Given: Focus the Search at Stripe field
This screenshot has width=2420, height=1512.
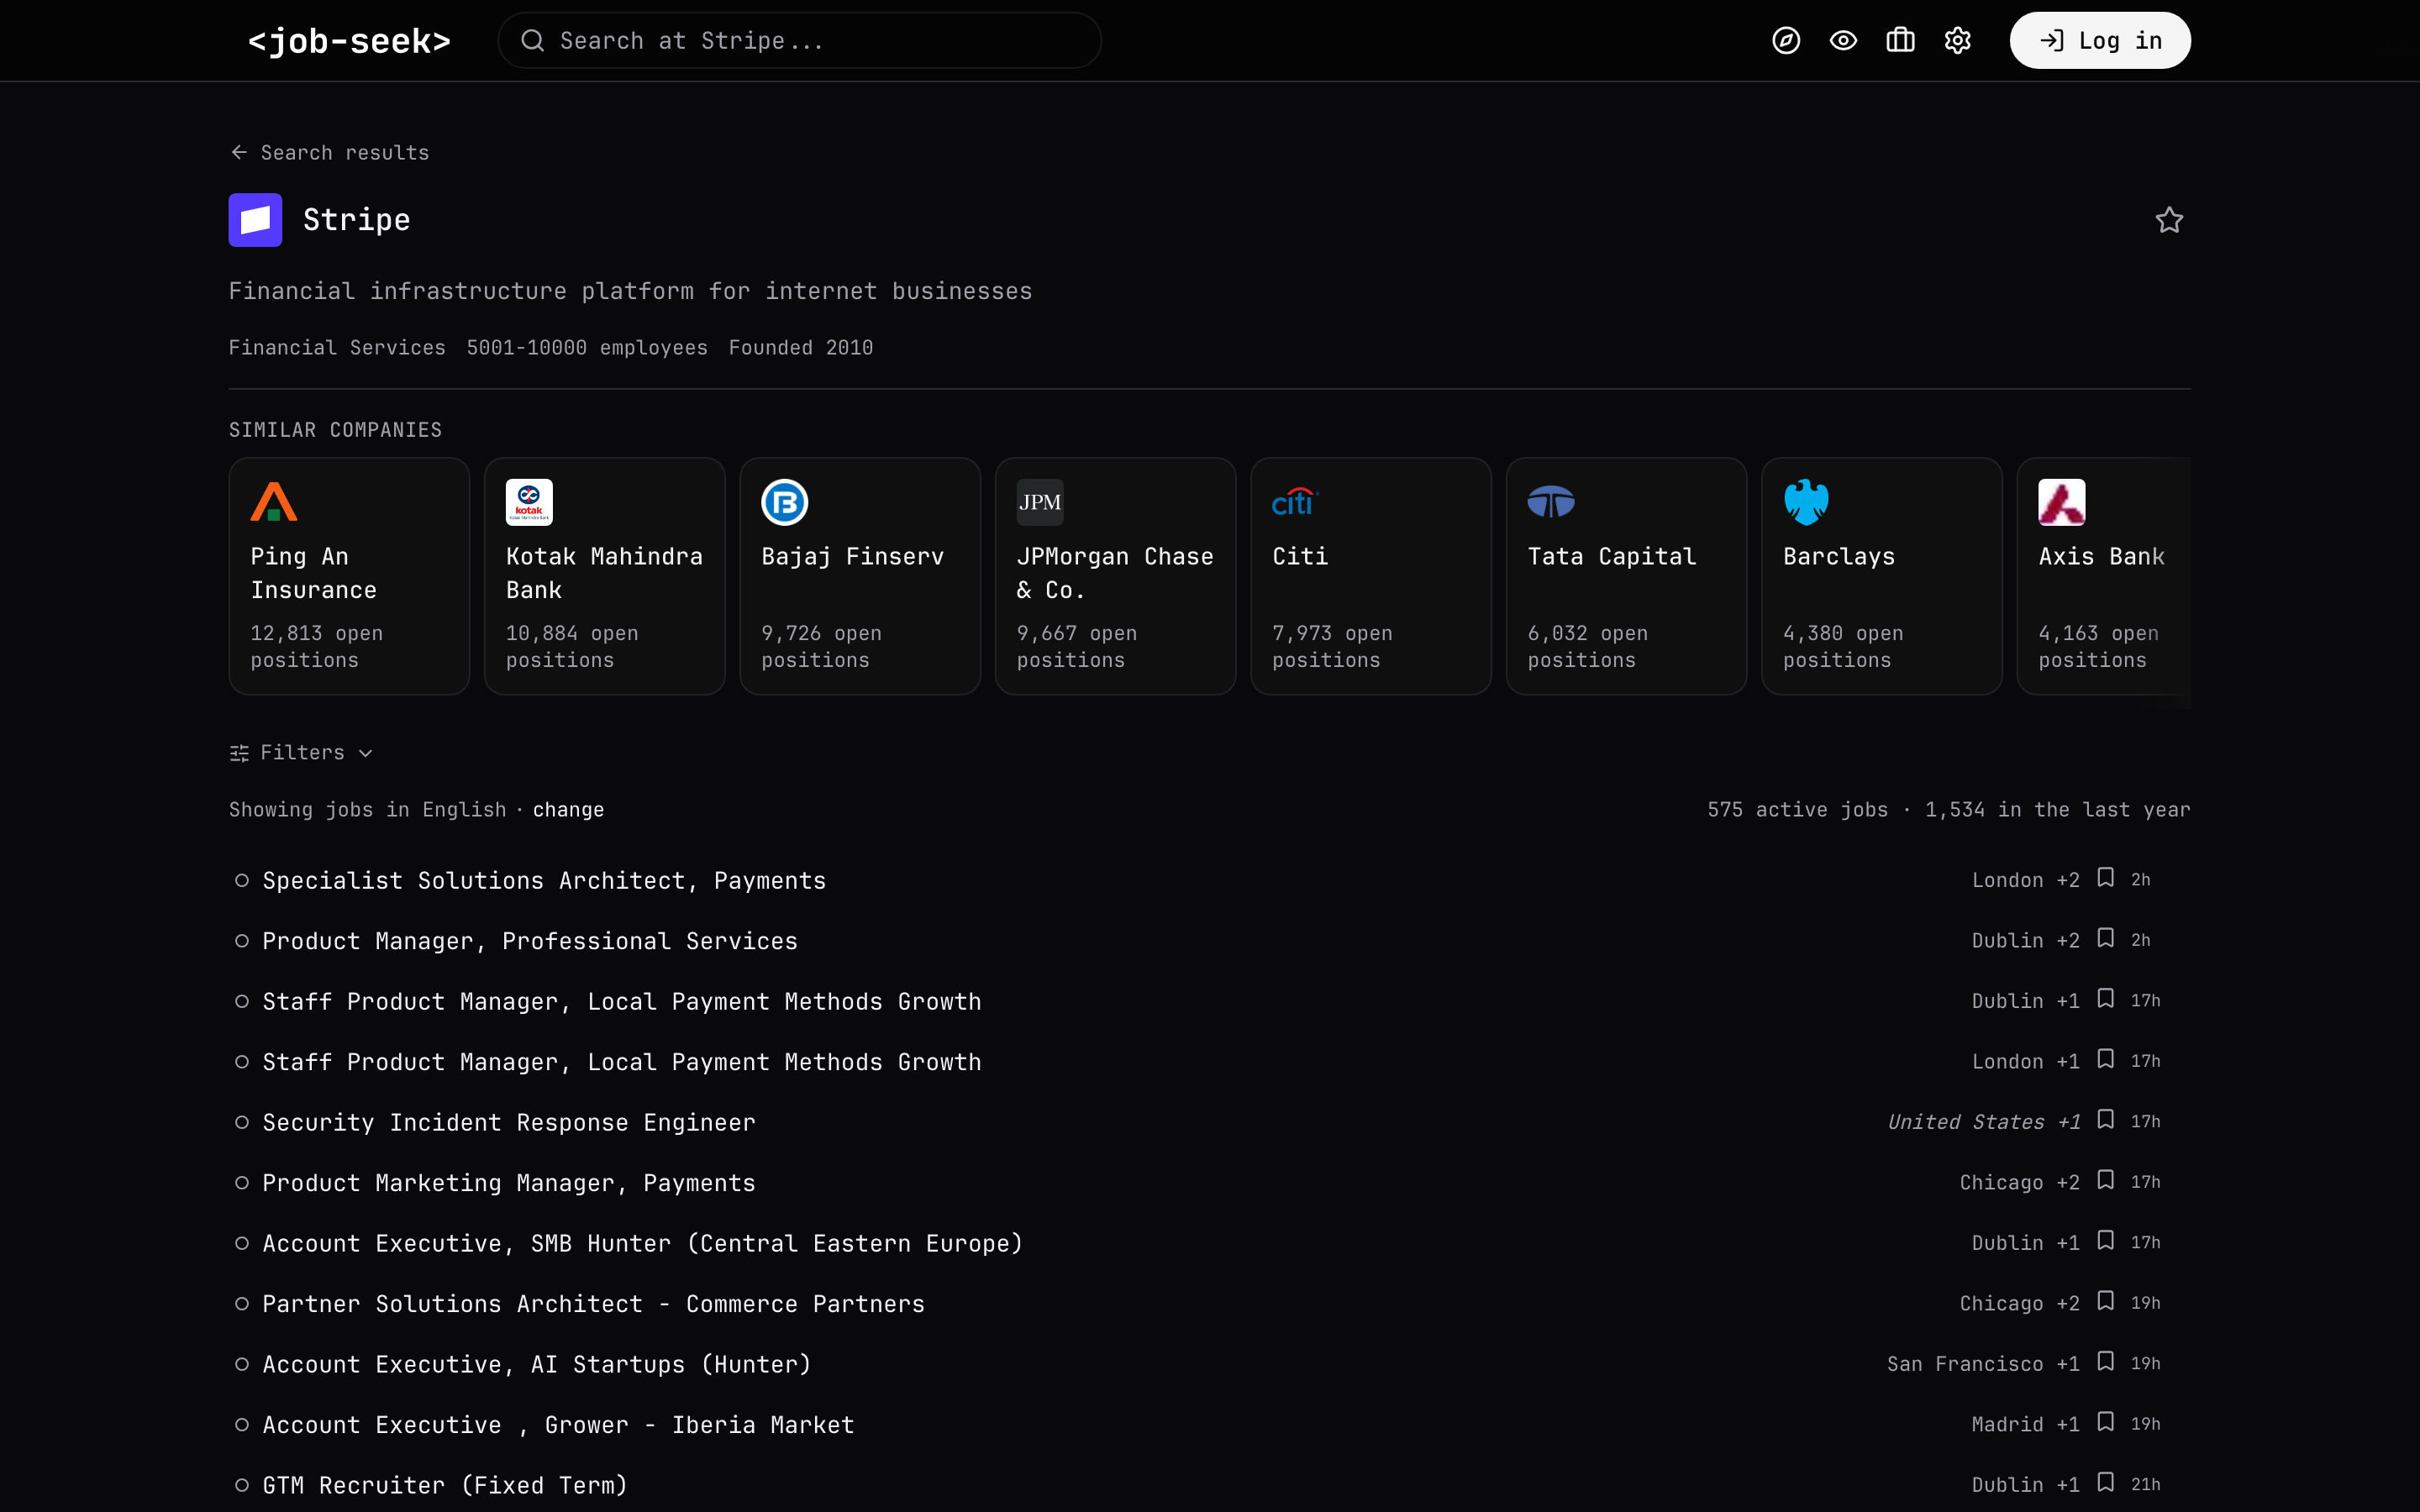Looking at the screenshot, I should tap(799, 40).
